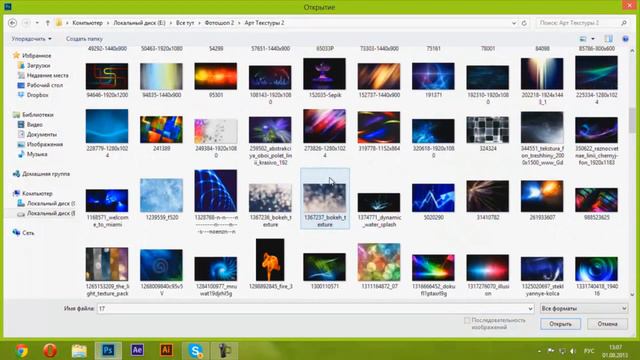
Task: Launch After Effects from the taskbar
Action: (137, 351)
